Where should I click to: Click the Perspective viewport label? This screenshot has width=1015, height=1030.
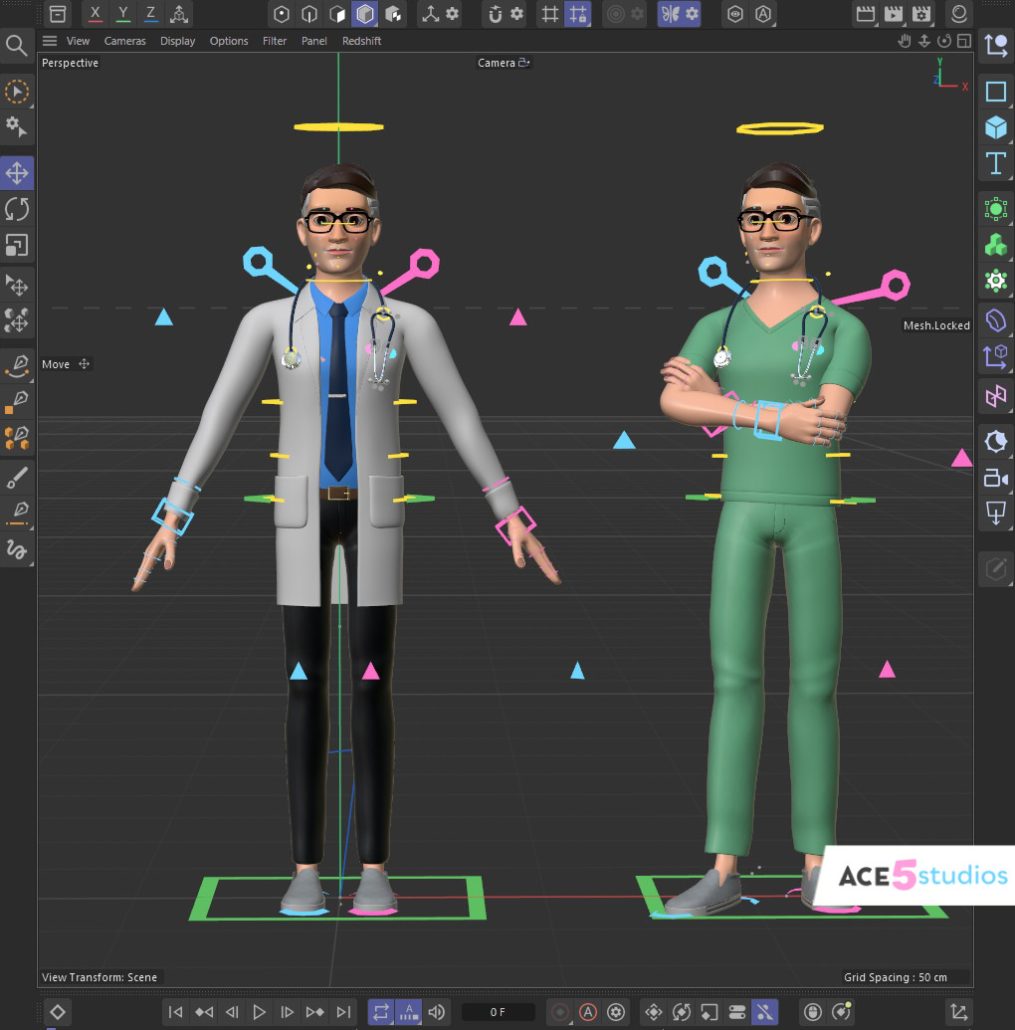click(69, 62)
